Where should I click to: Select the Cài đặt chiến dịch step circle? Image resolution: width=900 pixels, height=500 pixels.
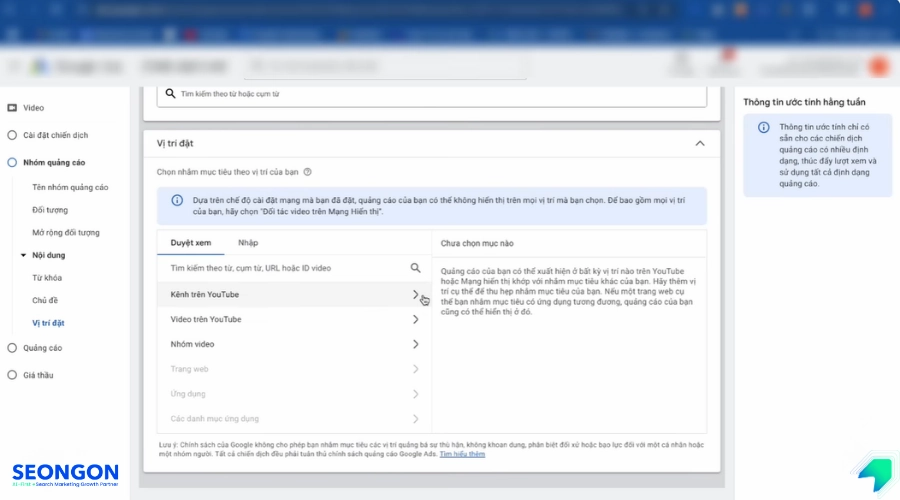click(x=12, y=135)
